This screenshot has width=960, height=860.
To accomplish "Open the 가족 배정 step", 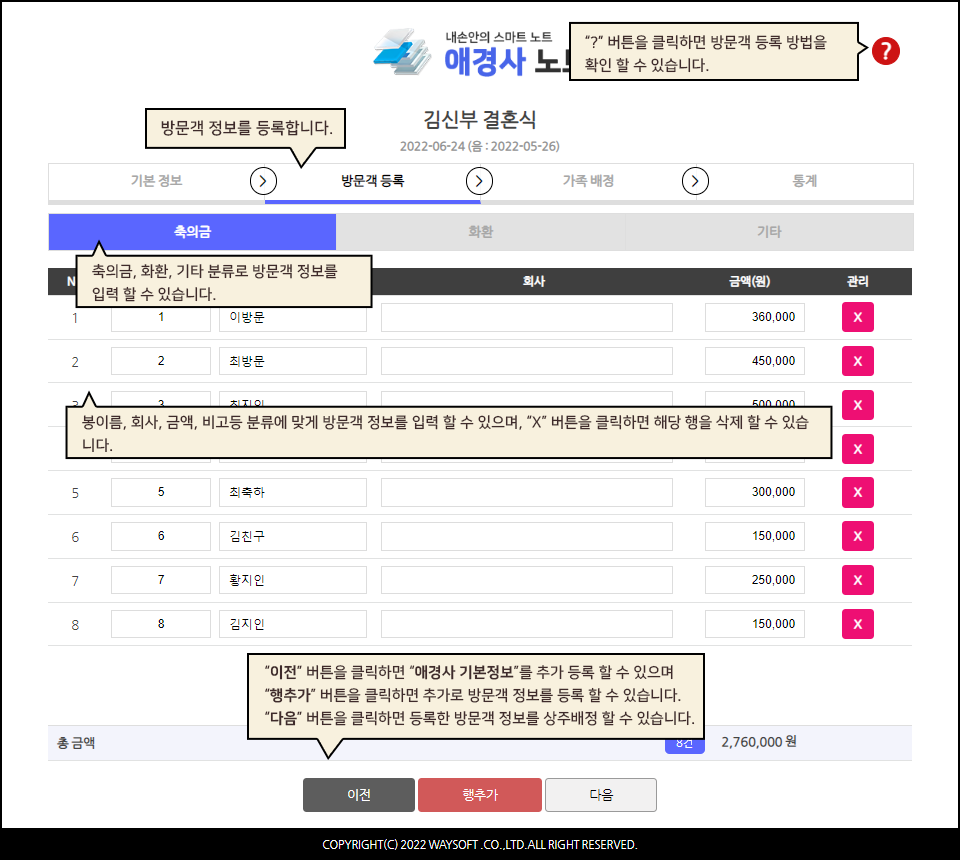I will click(x=588, y=181).
